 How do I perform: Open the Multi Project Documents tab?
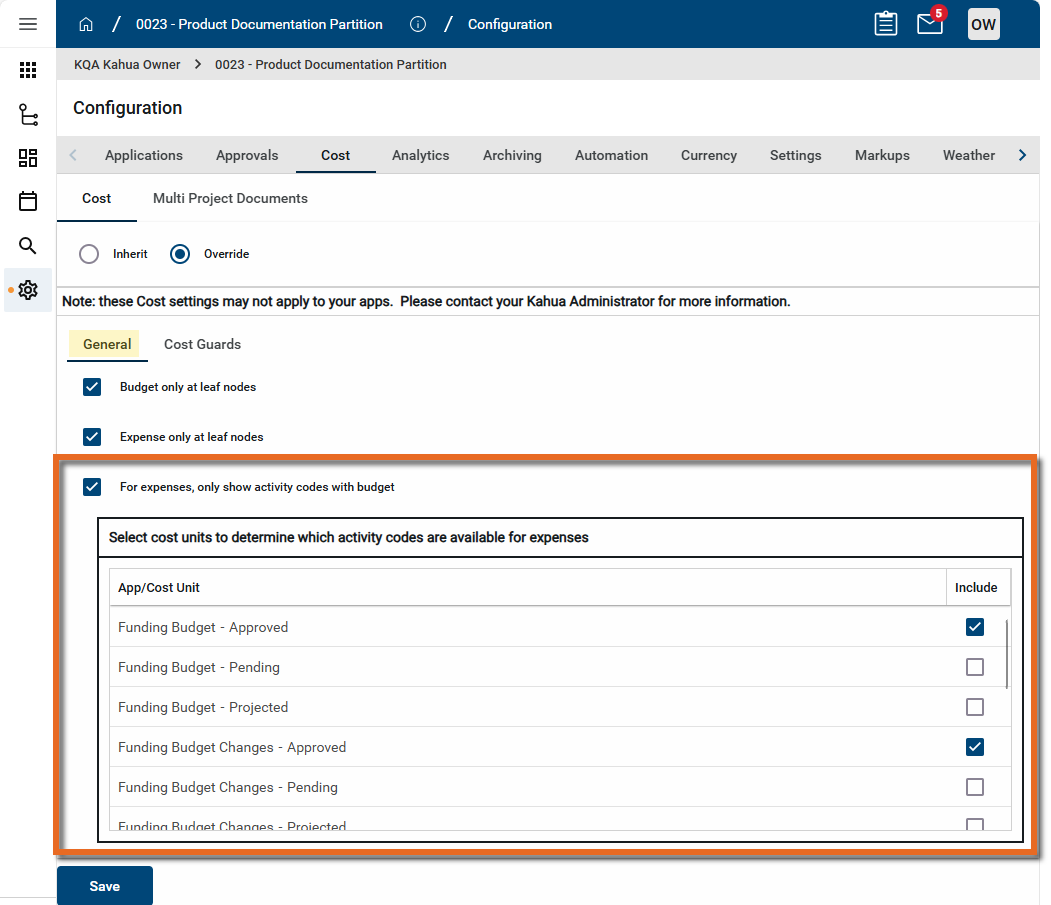coord(230,198)
